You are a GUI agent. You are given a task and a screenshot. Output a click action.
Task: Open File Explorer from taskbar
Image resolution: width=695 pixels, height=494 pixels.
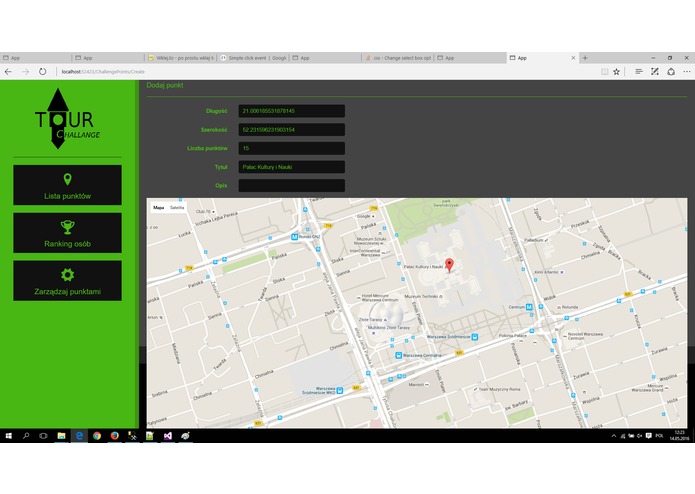[x=61, y=436]
